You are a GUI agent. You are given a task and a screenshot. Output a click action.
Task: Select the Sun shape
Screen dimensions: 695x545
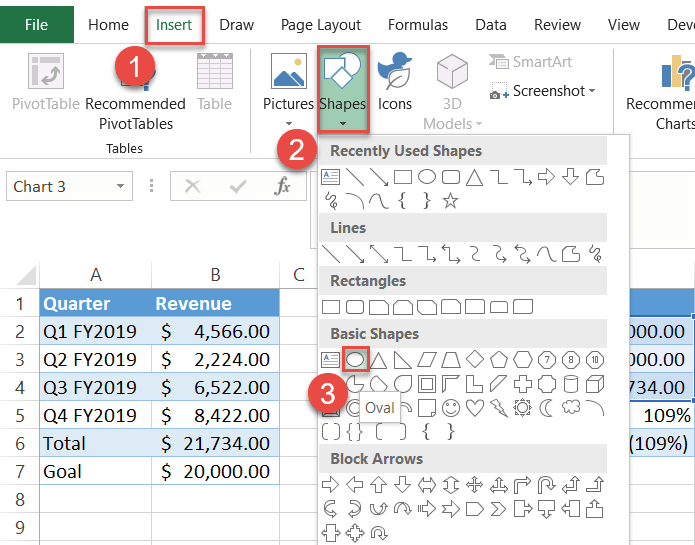[523, 408]
